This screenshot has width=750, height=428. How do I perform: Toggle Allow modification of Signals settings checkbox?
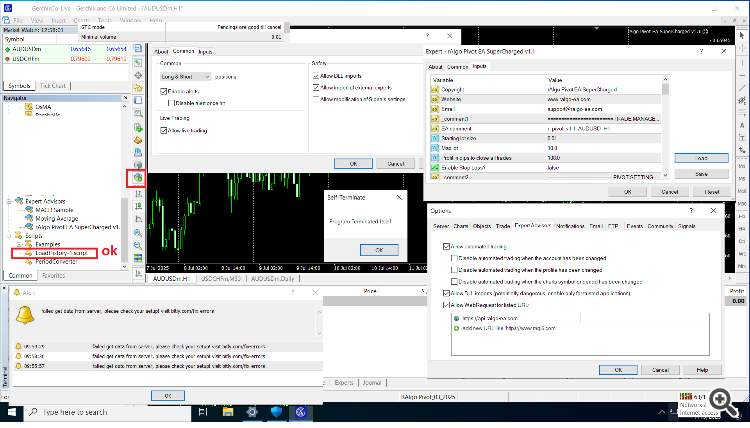316,99
